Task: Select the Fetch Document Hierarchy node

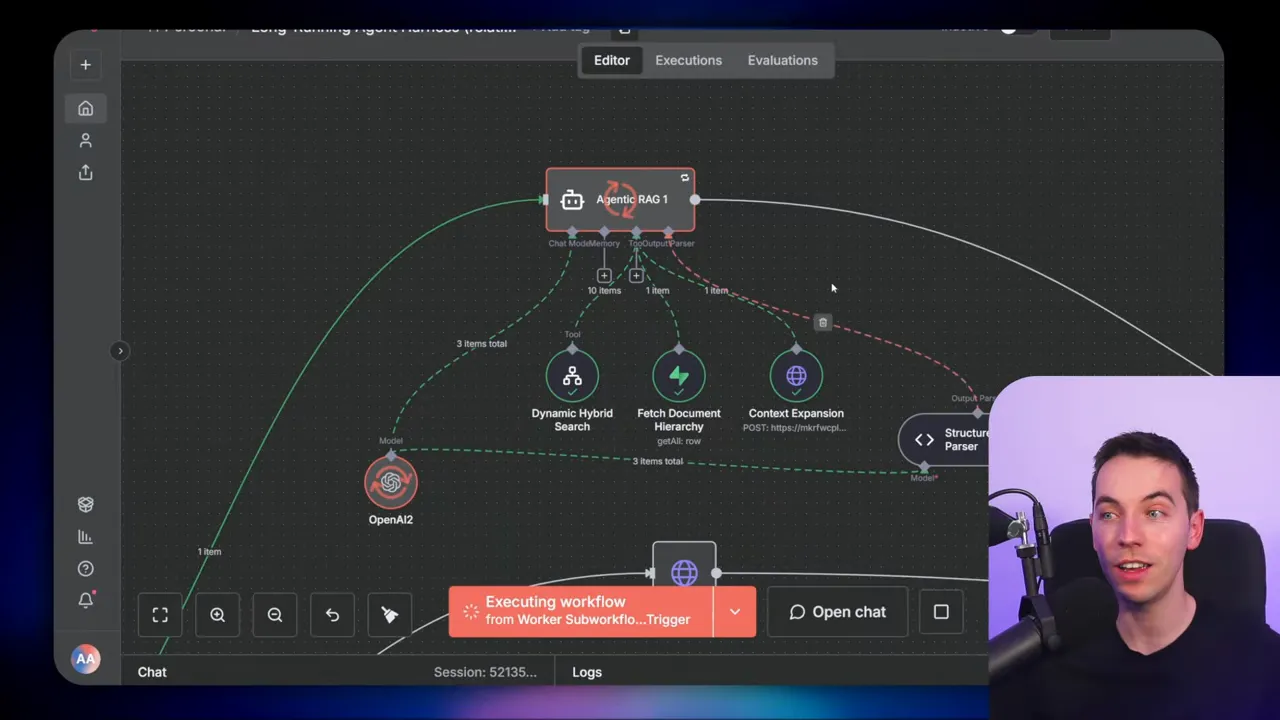Action: point(678,377)
